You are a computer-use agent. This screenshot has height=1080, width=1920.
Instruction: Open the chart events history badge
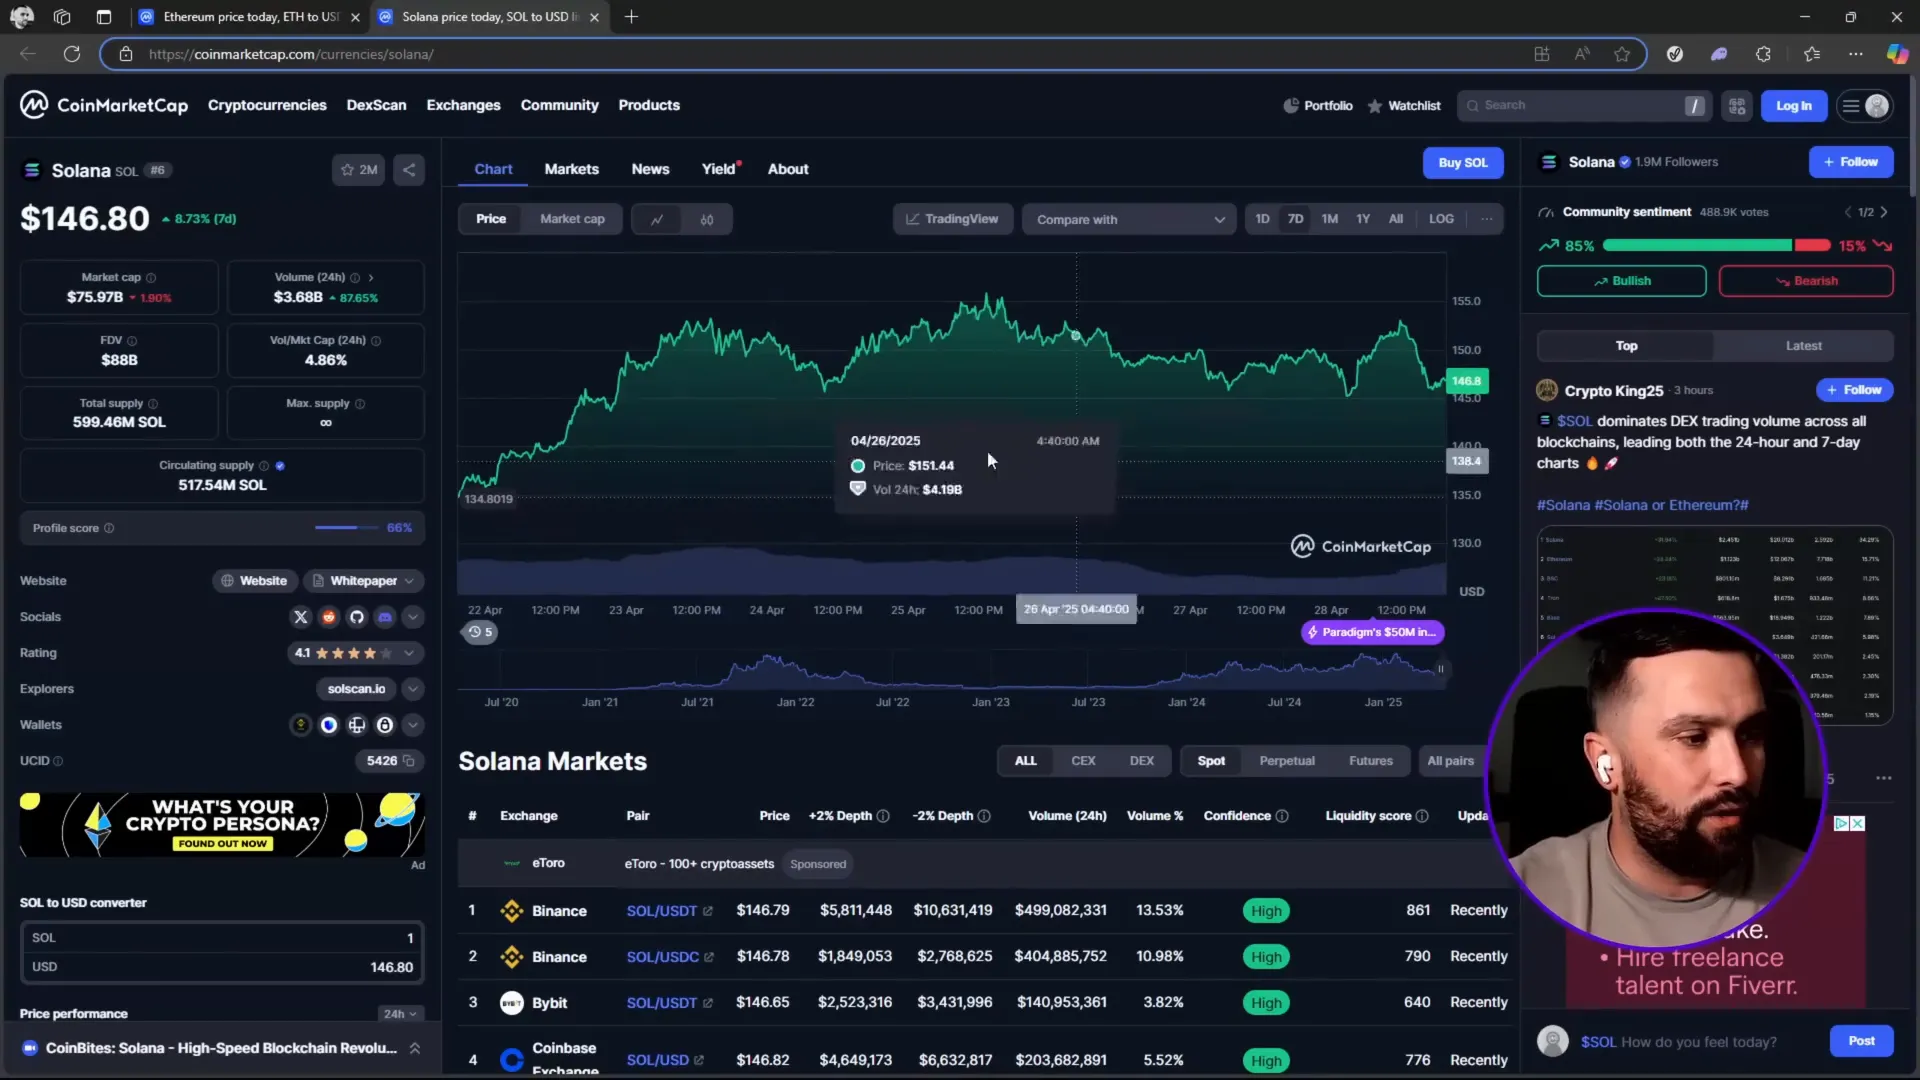tap(480, 632)
